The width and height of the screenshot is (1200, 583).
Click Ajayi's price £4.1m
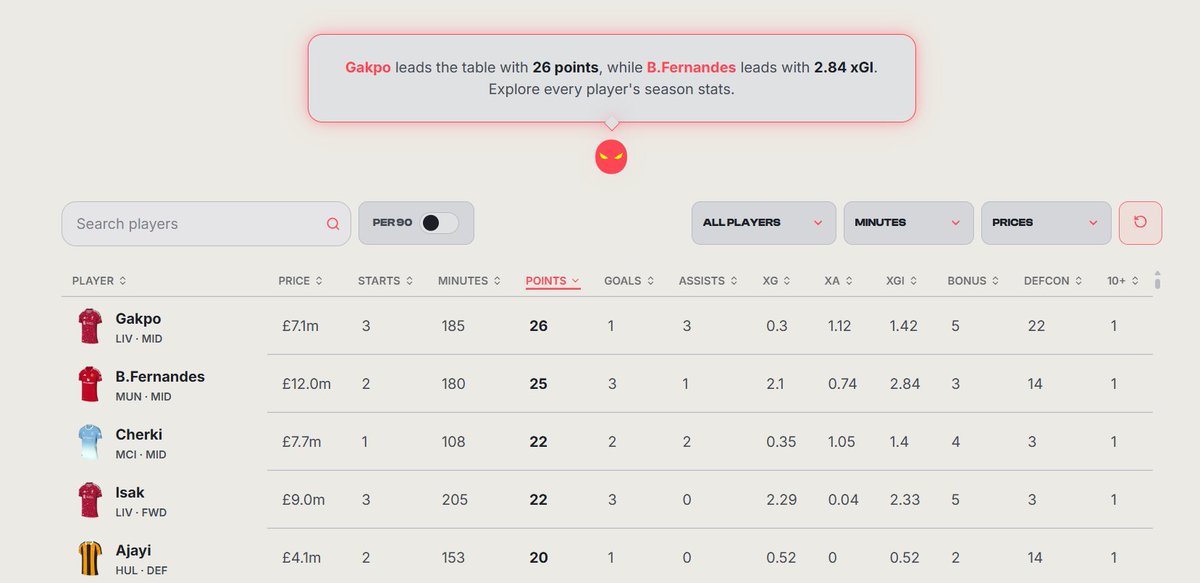[x=299, y=558]
